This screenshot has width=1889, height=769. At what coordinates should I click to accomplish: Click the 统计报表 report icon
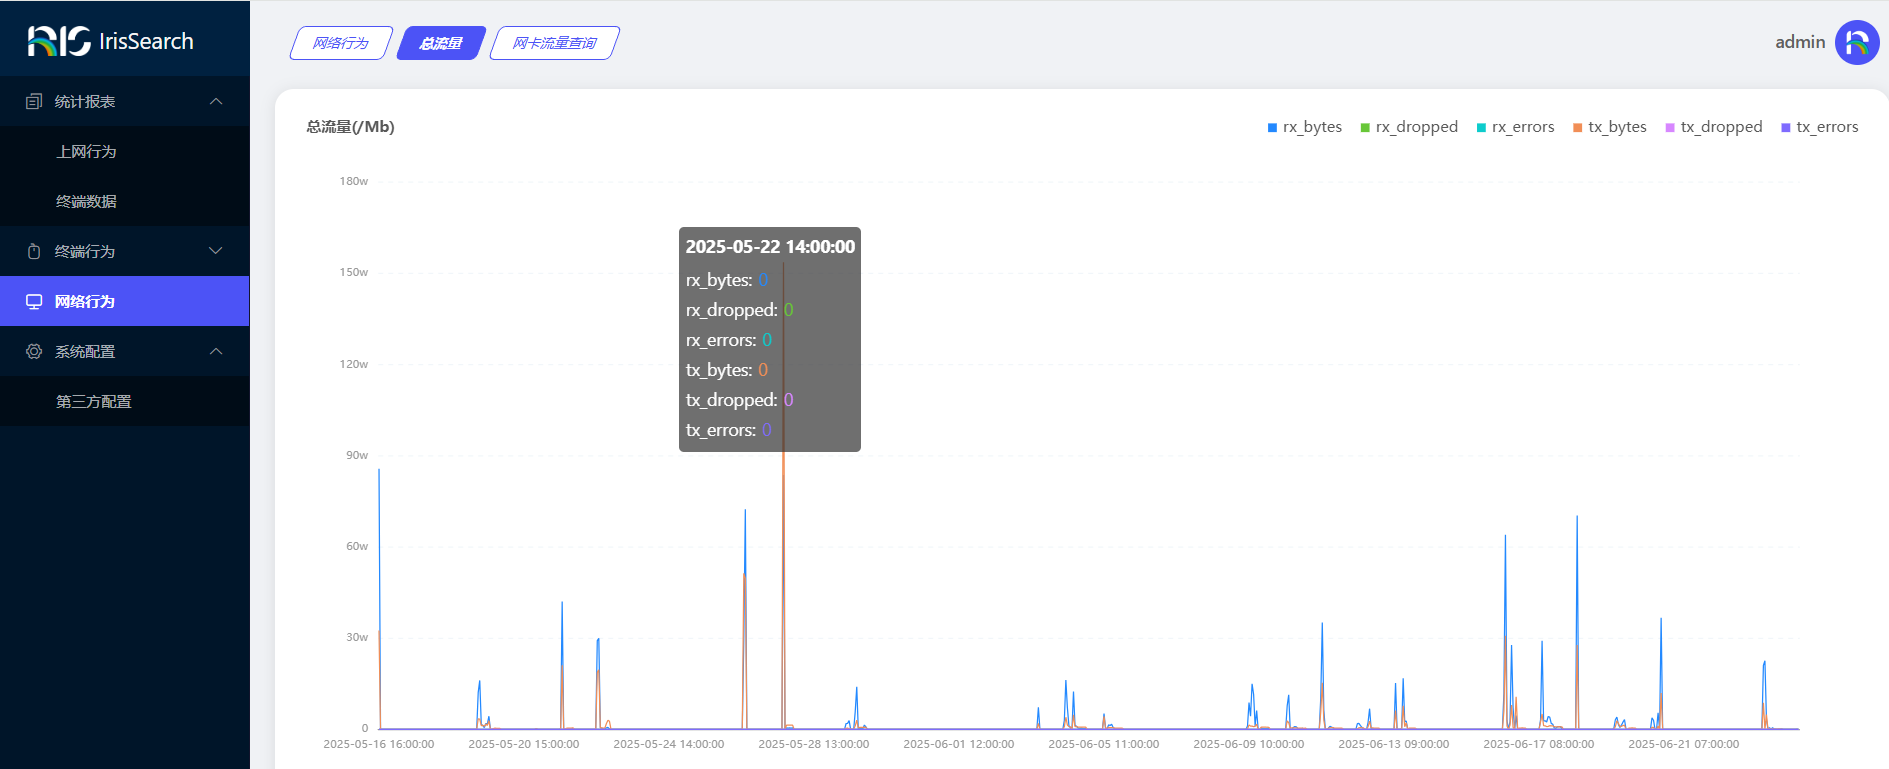(34, 102)
